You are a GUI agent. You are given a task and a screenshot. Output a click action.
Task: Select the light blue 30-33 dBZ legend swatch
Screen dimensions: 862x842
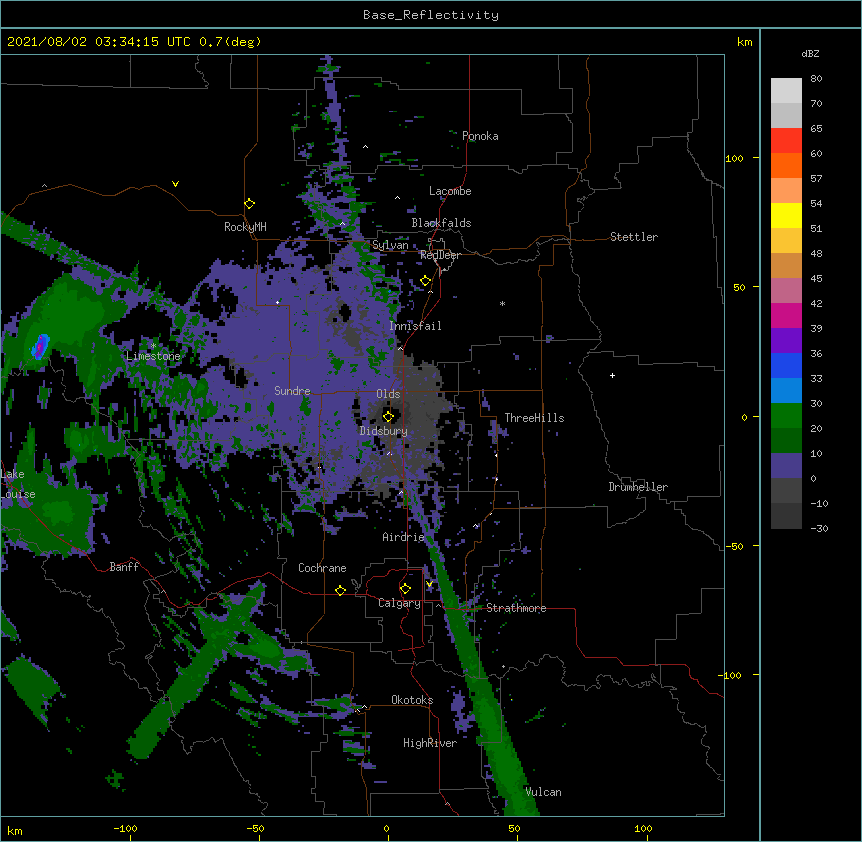click(x=786, y=391)
